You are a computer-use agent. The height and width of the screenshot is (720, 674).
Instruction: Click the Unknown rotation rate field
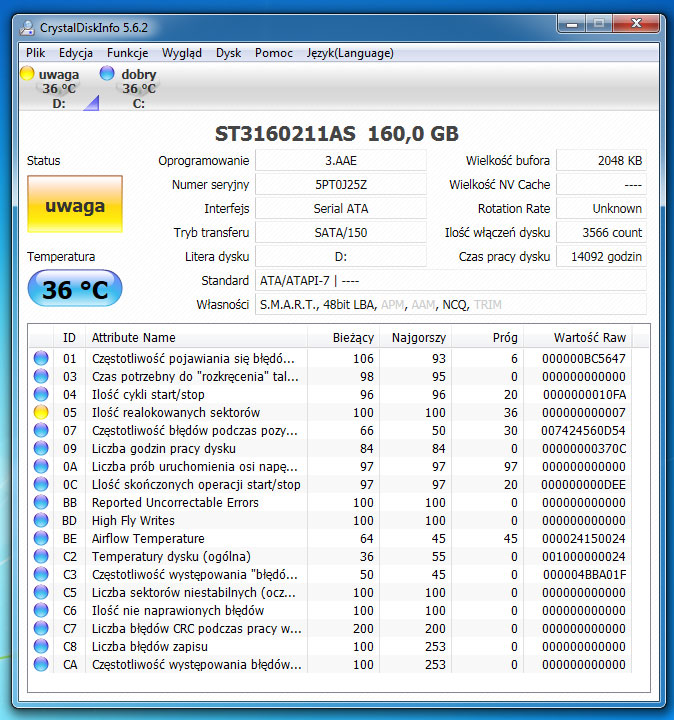[x=601, y=208]
